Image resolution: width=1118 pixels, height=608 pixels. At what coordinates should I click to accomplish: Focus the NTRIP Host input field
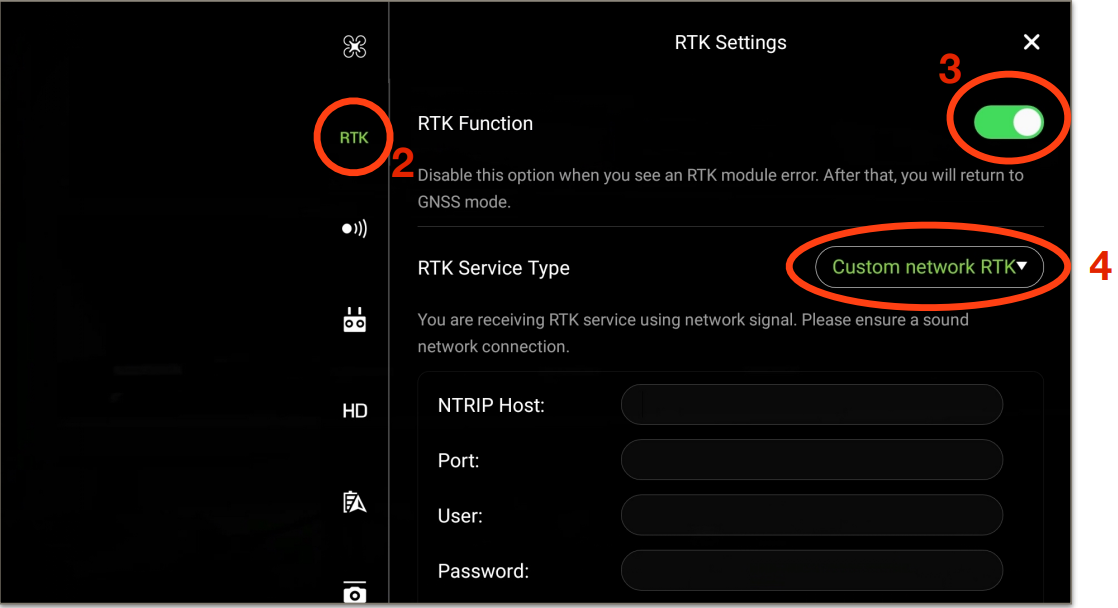click(x=811, y=405)
